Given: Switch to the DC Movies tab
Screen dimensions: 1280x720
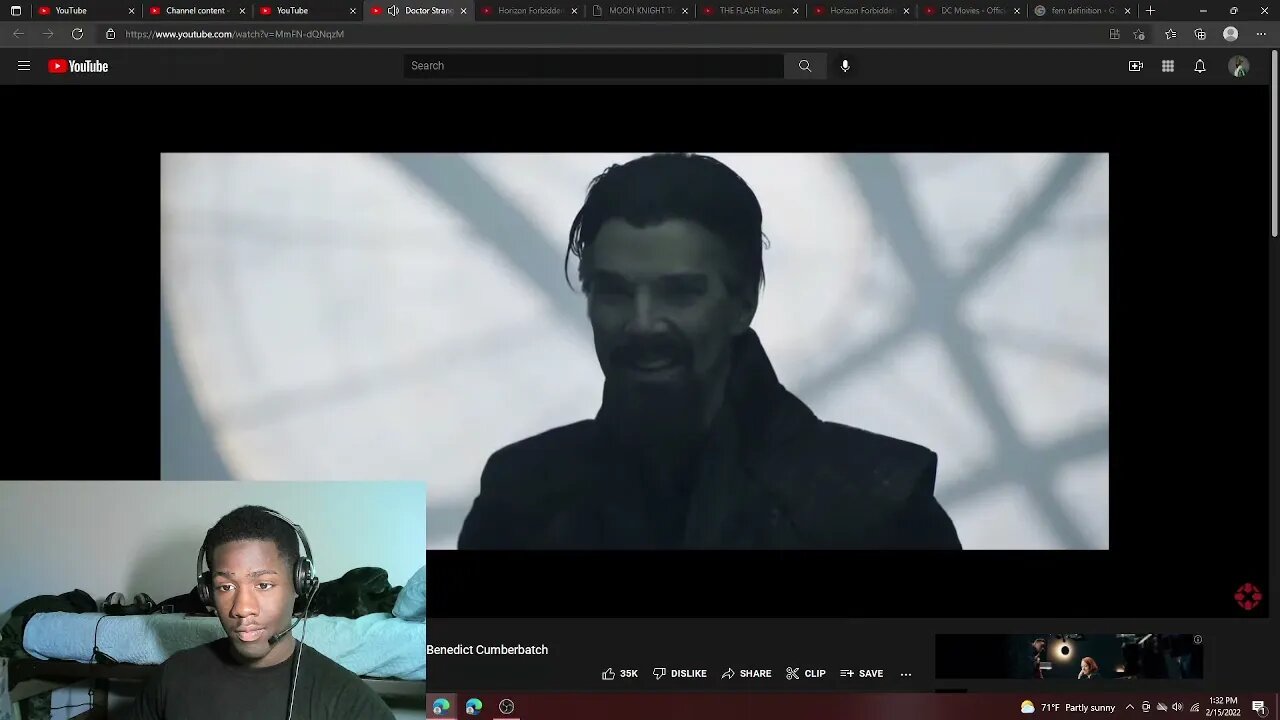Looking at the screenshot, I should coord(972,11).
